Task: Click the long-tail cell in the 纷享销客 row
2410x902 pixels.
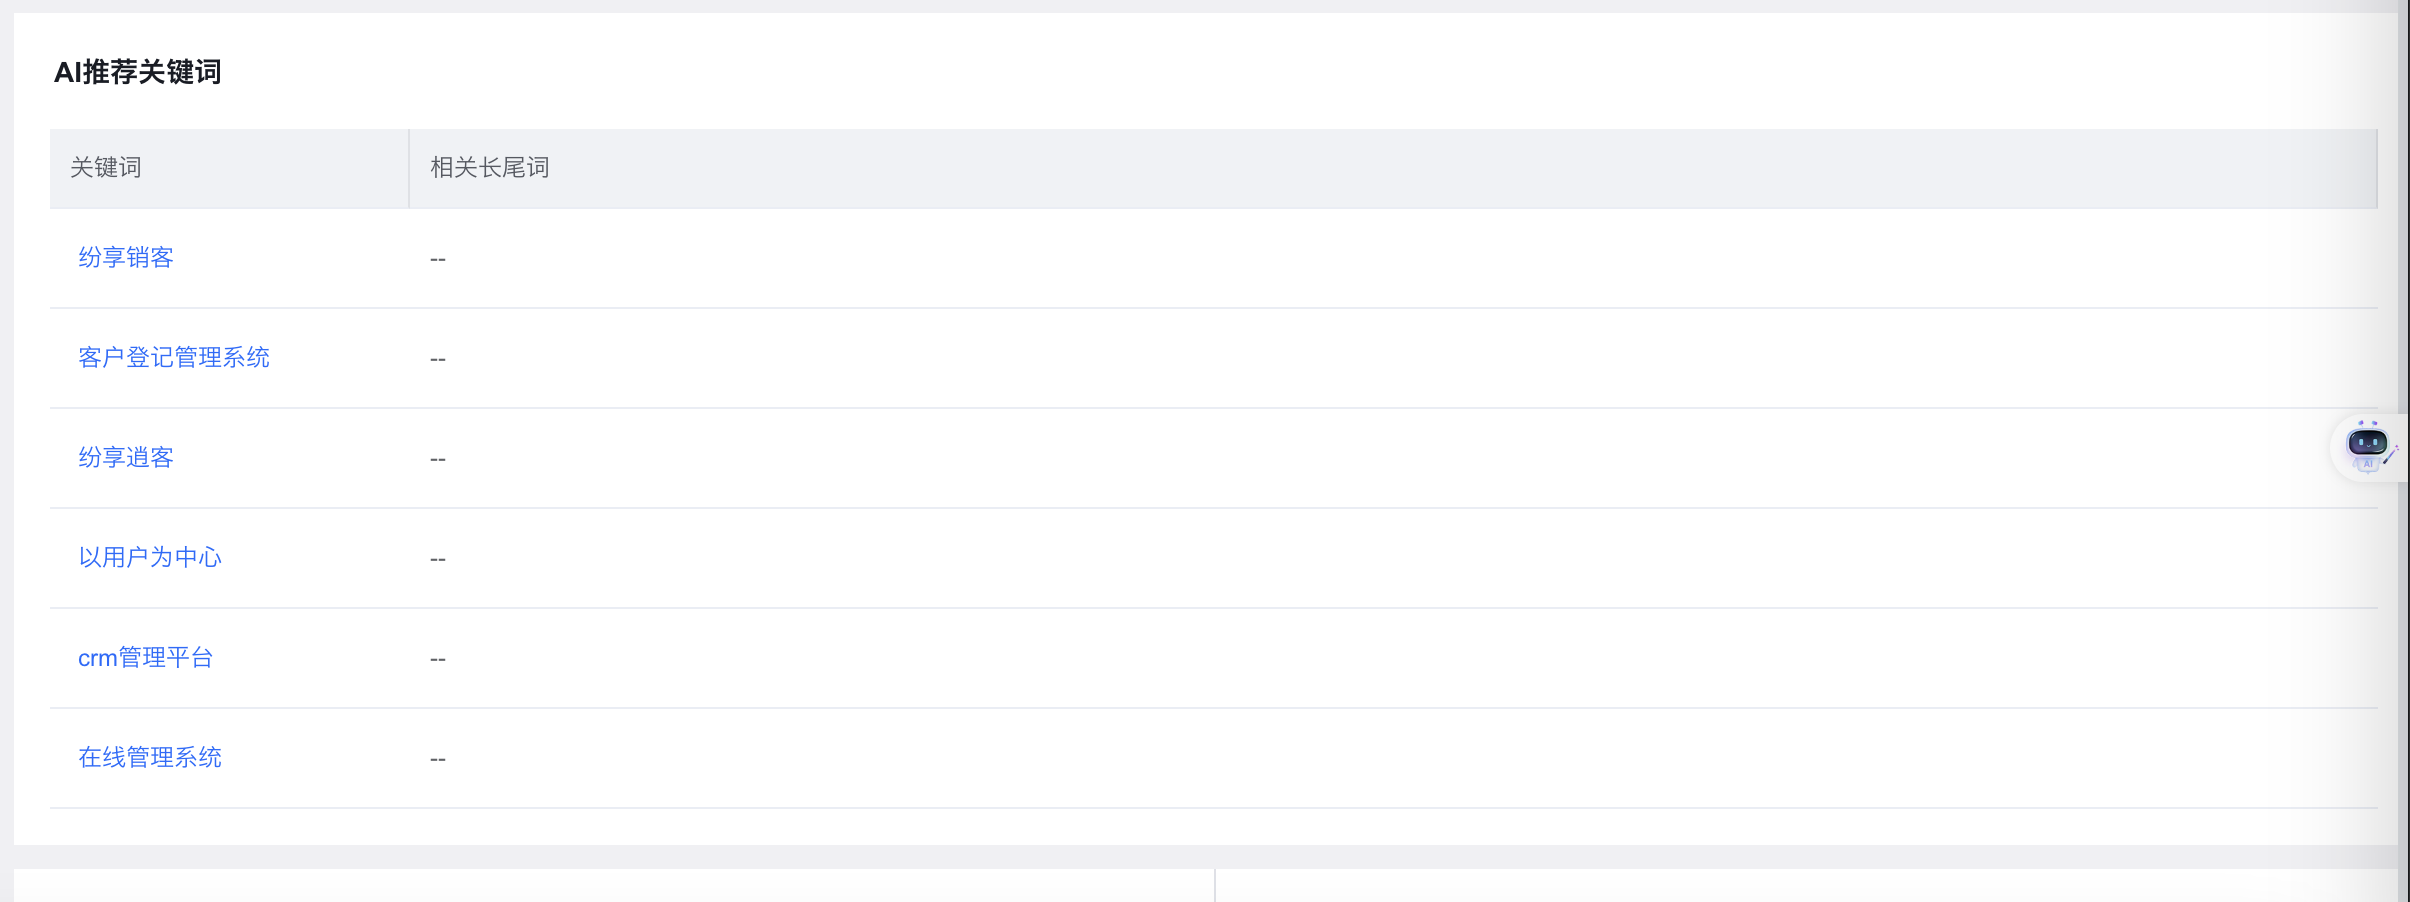Action: coord(1393,258)
